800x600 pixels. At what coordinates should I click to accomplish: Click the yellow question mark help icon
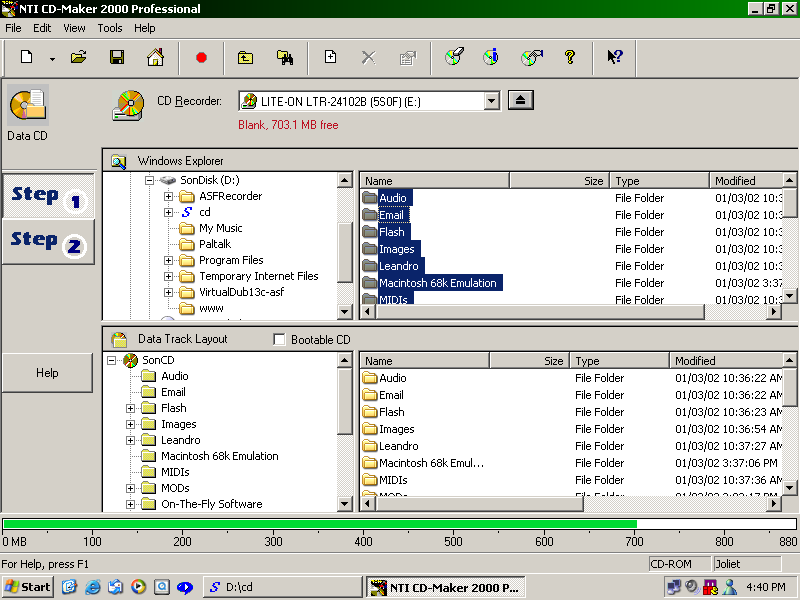[x=570, y=58]
